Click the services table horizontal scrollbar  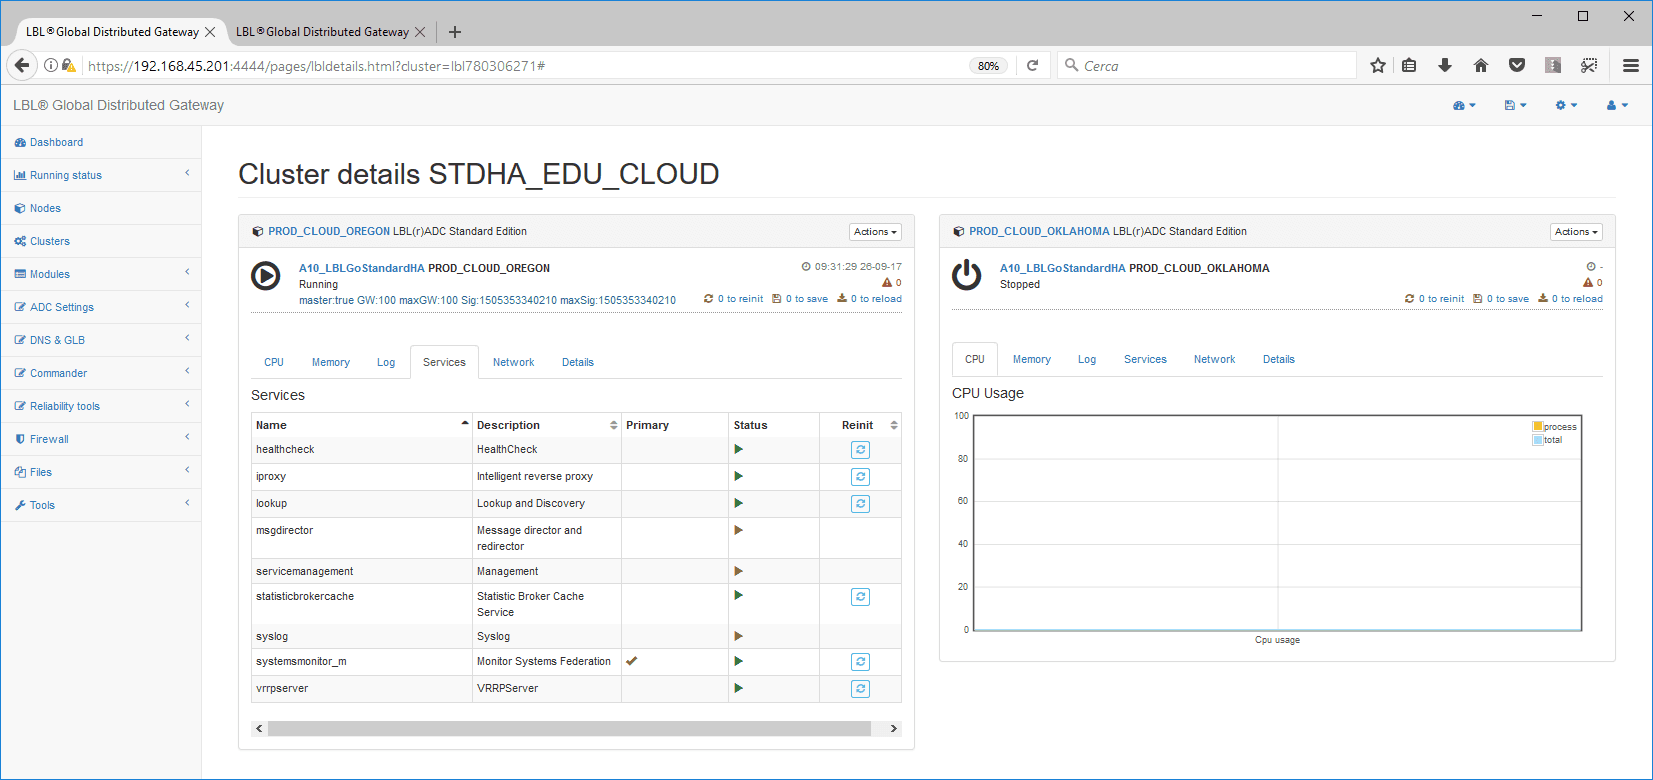[x=569, y=728]
